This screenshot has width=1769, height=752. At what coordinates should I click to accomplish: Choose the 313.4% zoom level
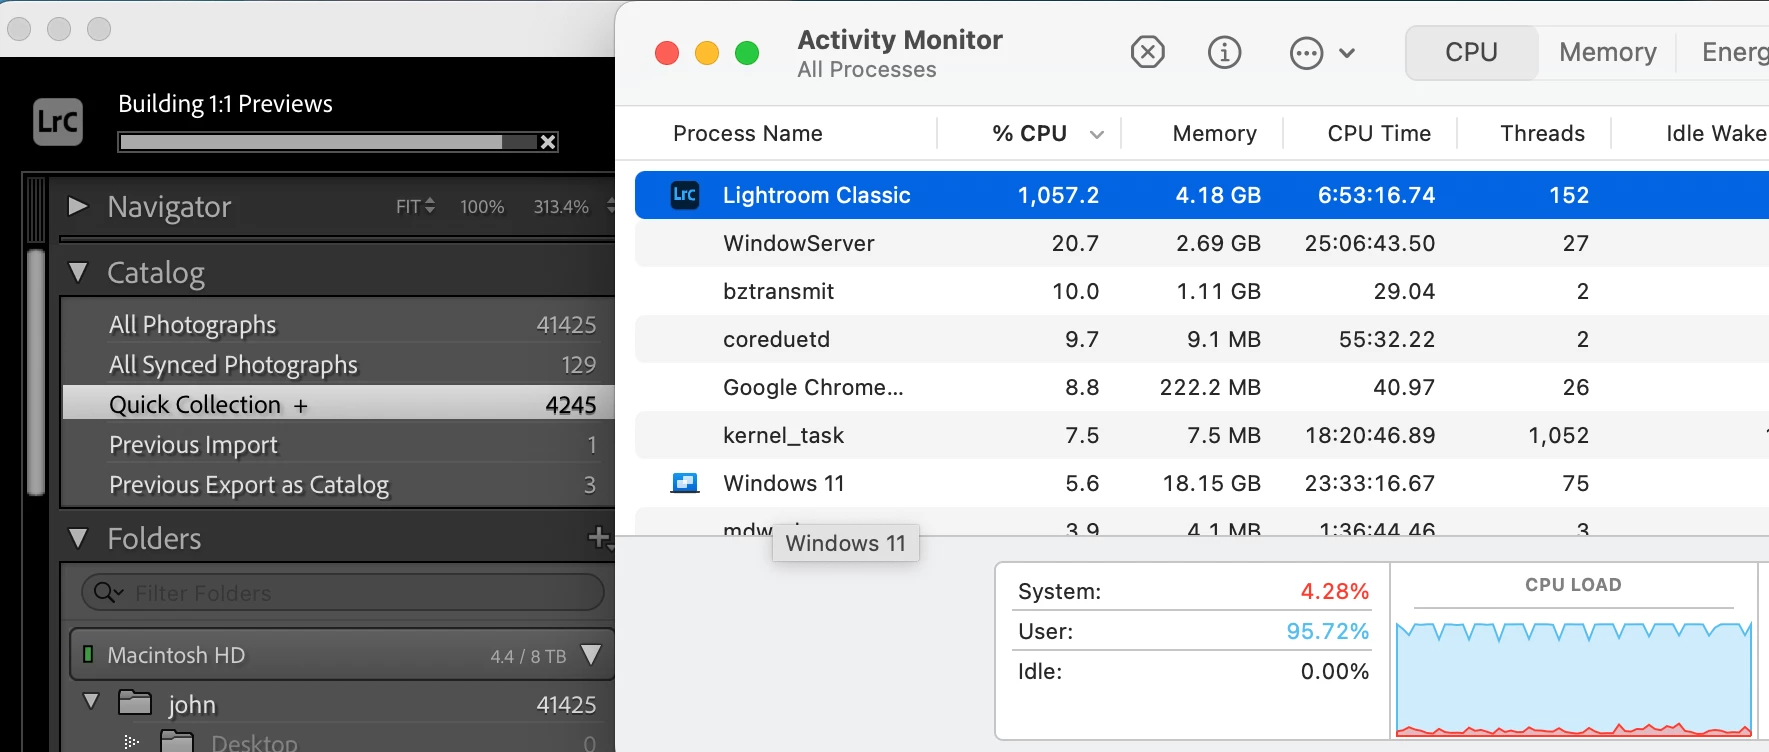click(x=561, y=207)
